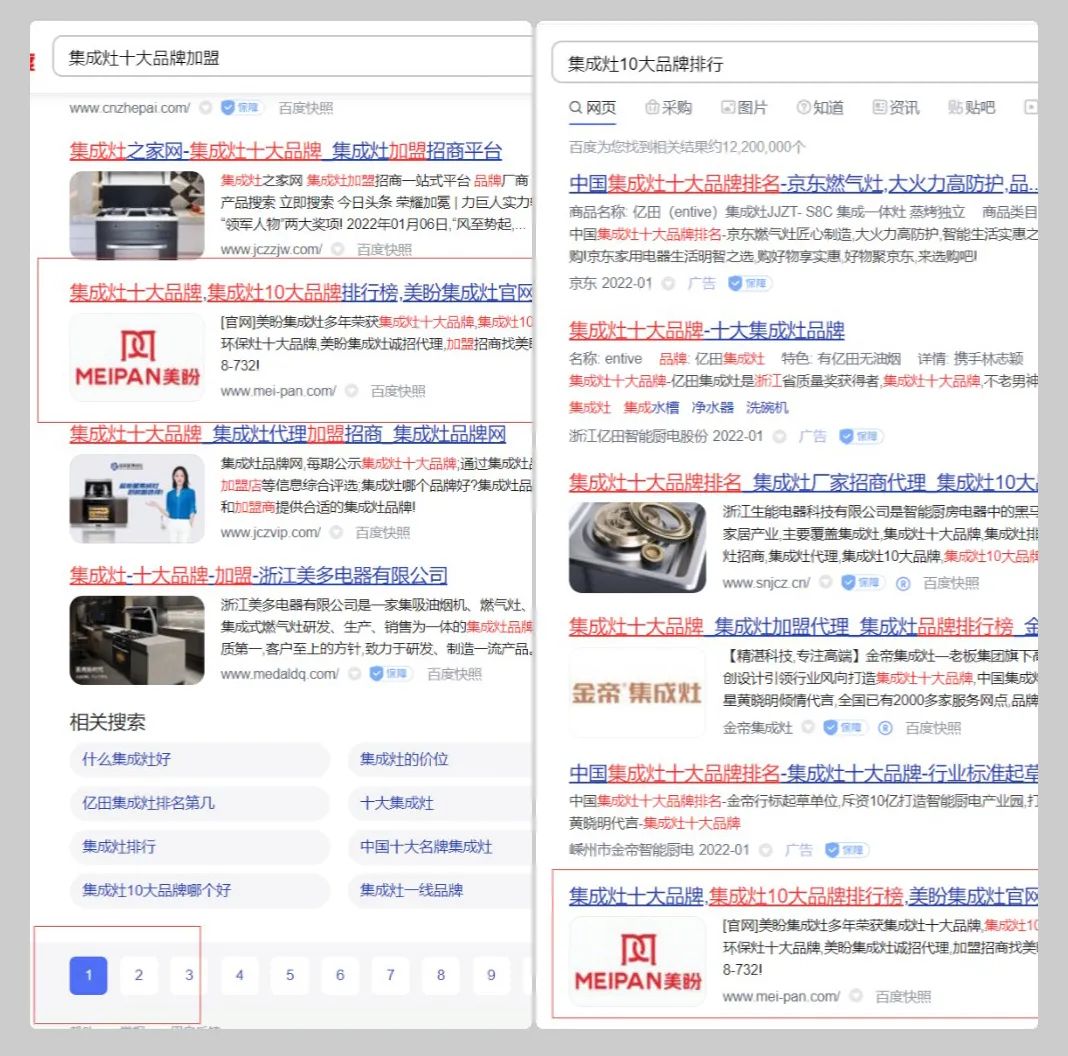Click the round icon beside www.jczzjw.com
The height and width of the screenshot is (1056, 1068).
(337, 249)
